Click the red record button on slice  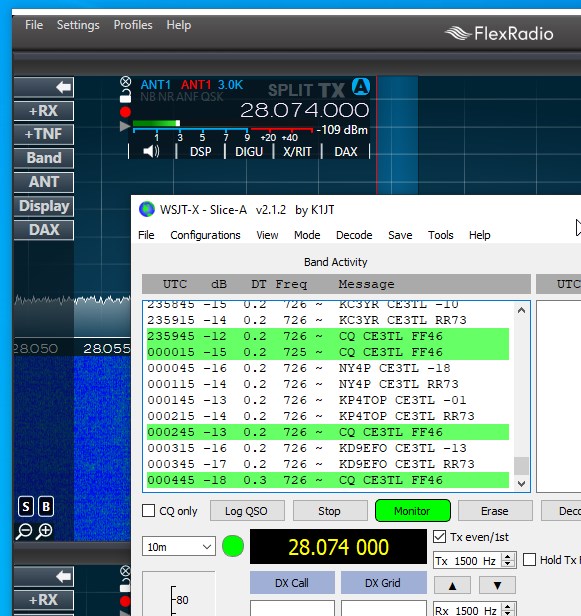125,112
